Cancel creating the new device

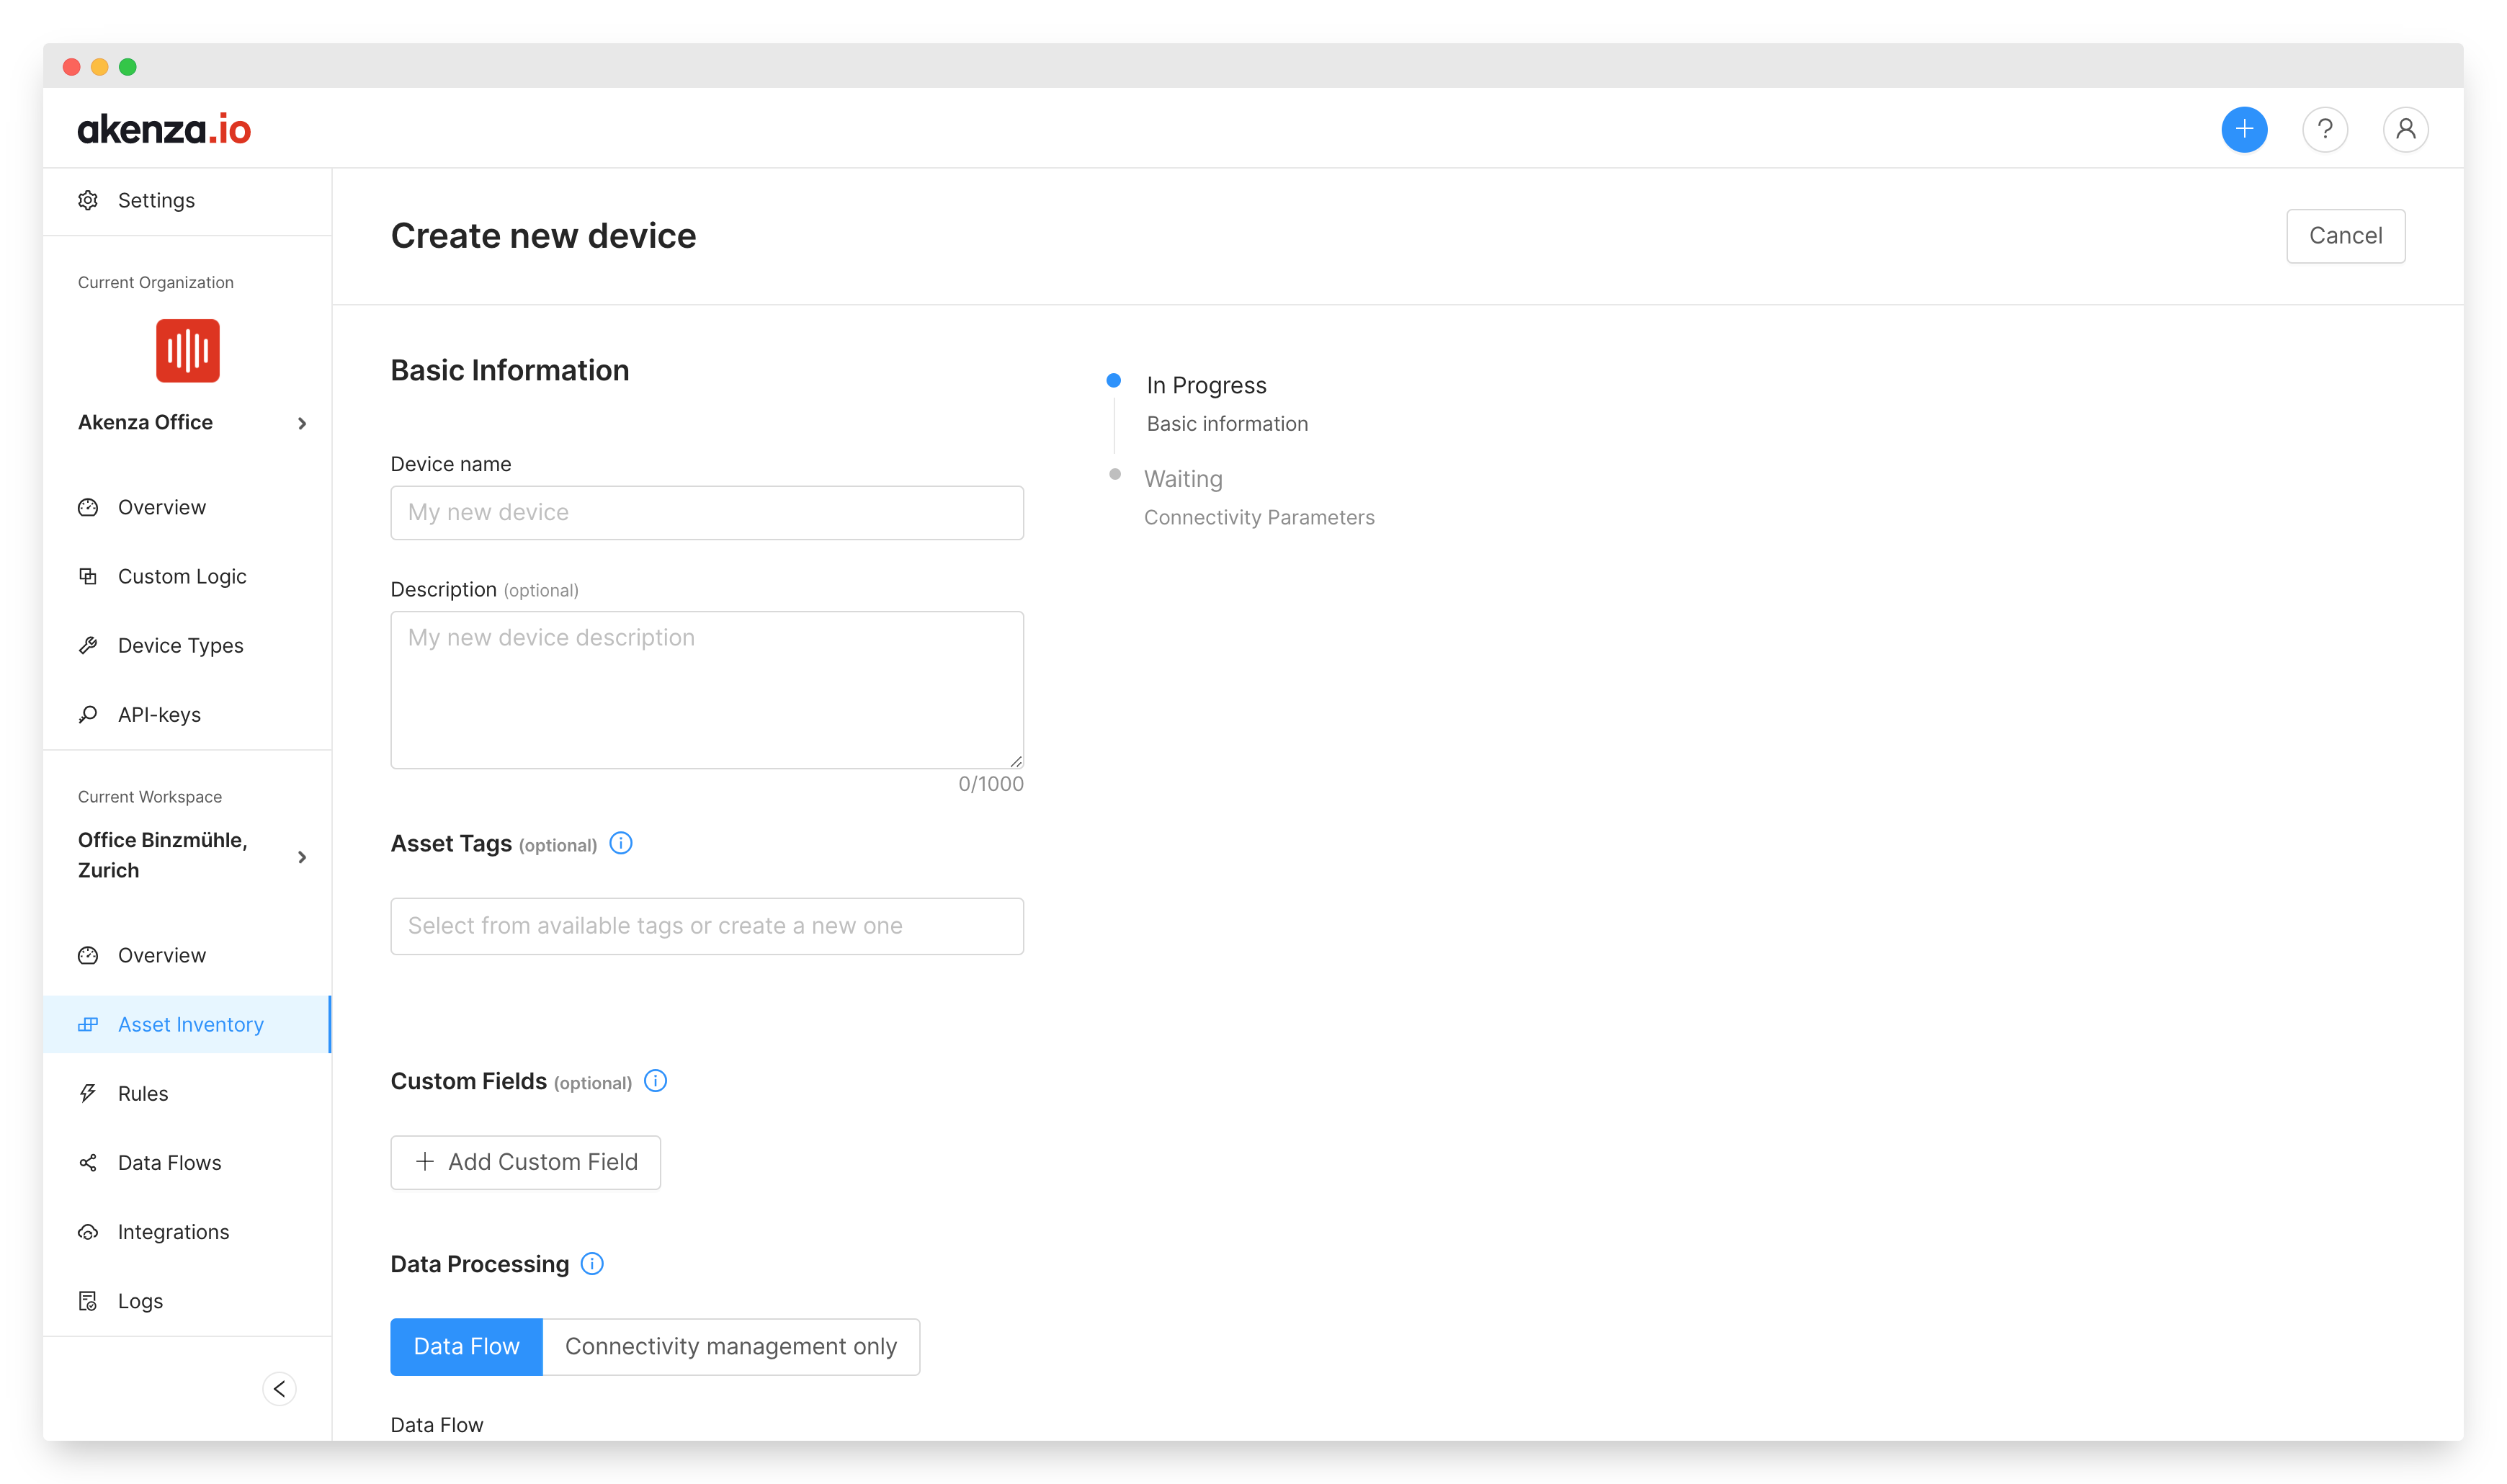(2345, 236)
